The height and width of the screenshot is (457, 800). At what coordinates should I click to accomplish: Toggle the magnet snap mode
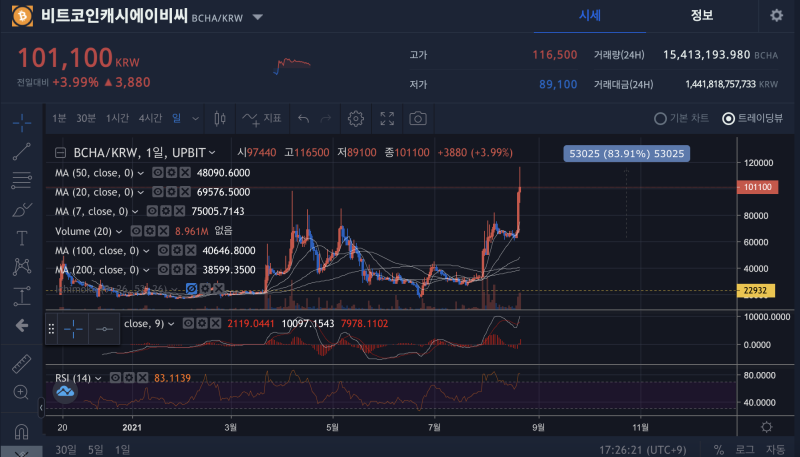[x=21, y=431]
